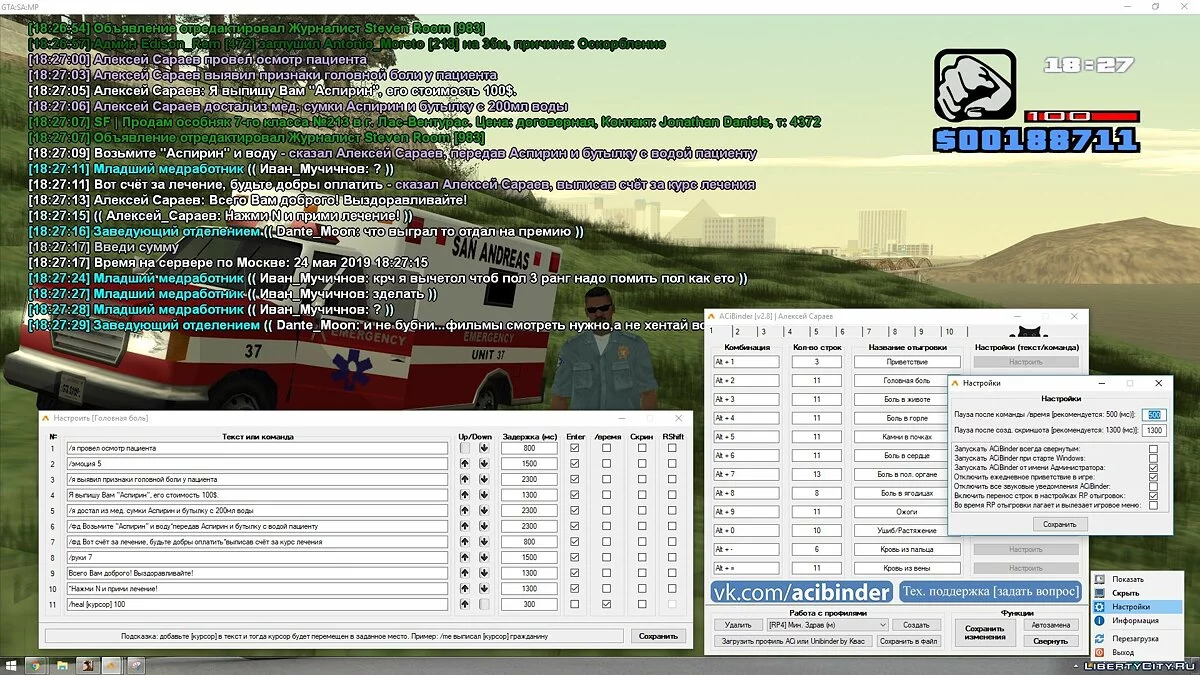Click the Свернуть button
Screen dimensions: 1200x675
(1050, 641)
